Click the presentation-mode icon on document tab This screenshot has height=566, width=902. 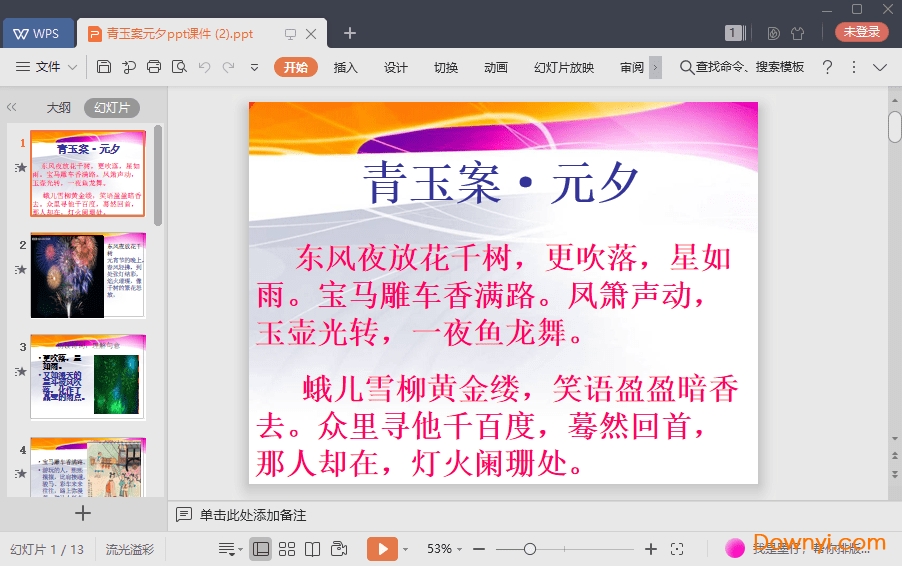291,34
